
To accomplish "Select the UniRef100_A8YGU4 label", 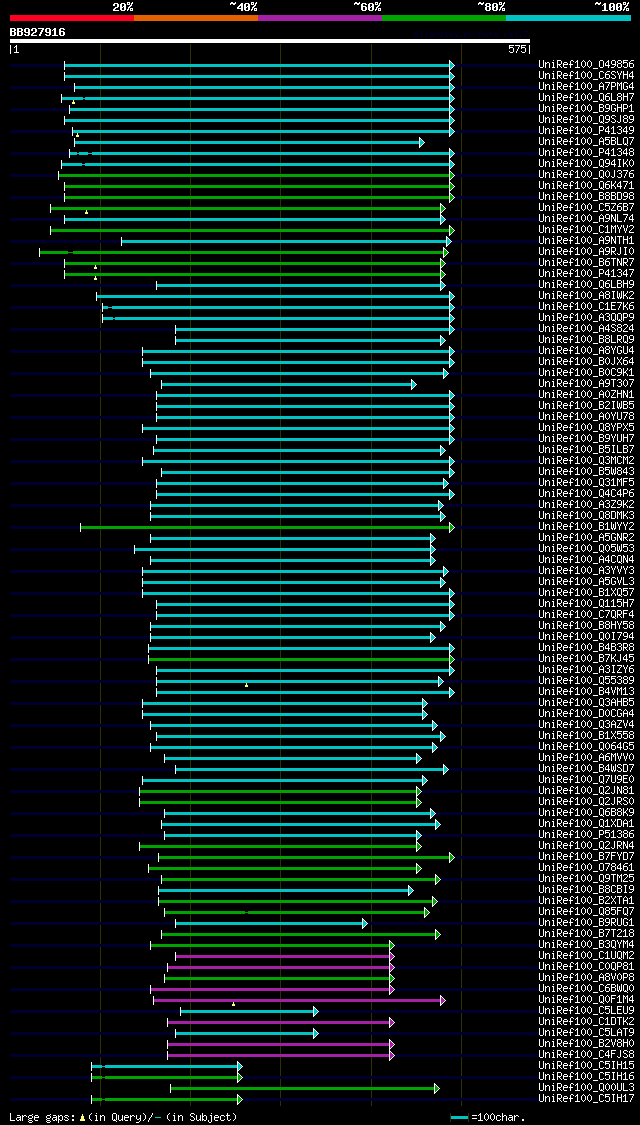I will [586, 351].
